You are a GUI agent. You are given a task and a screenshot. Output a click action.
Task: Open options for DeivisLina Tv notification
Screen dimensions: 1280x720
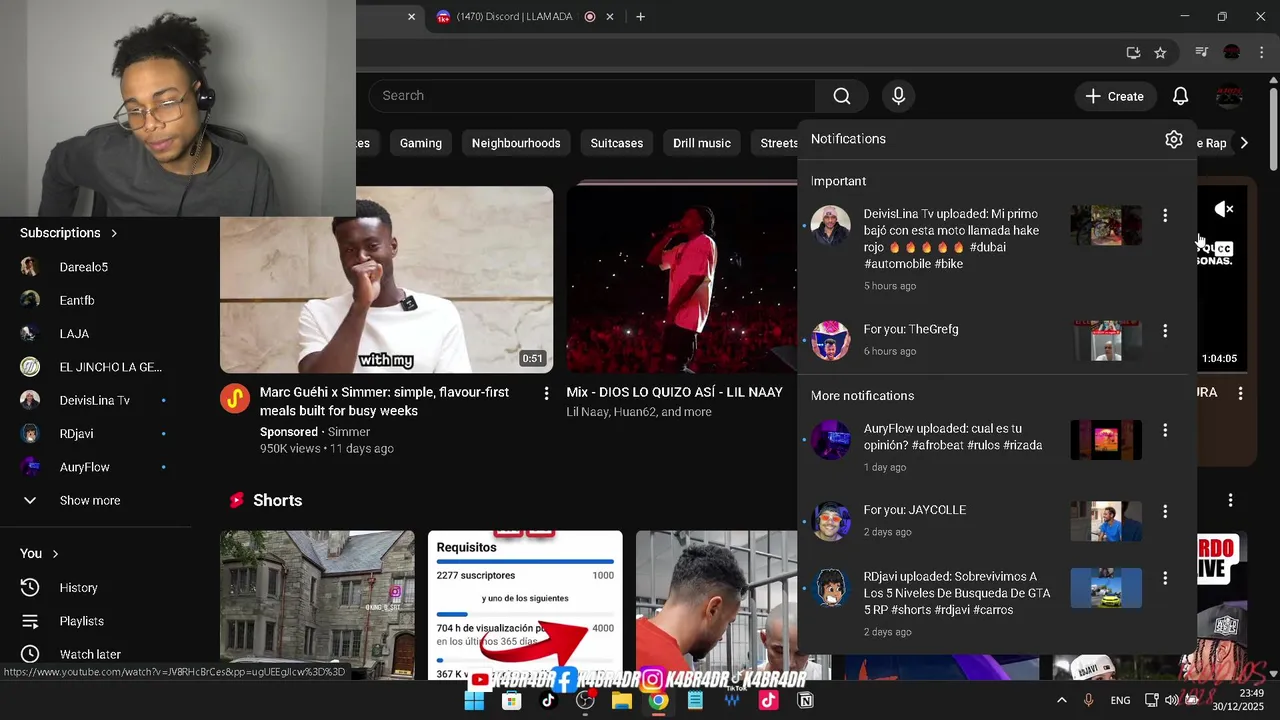coord(1165,215)
